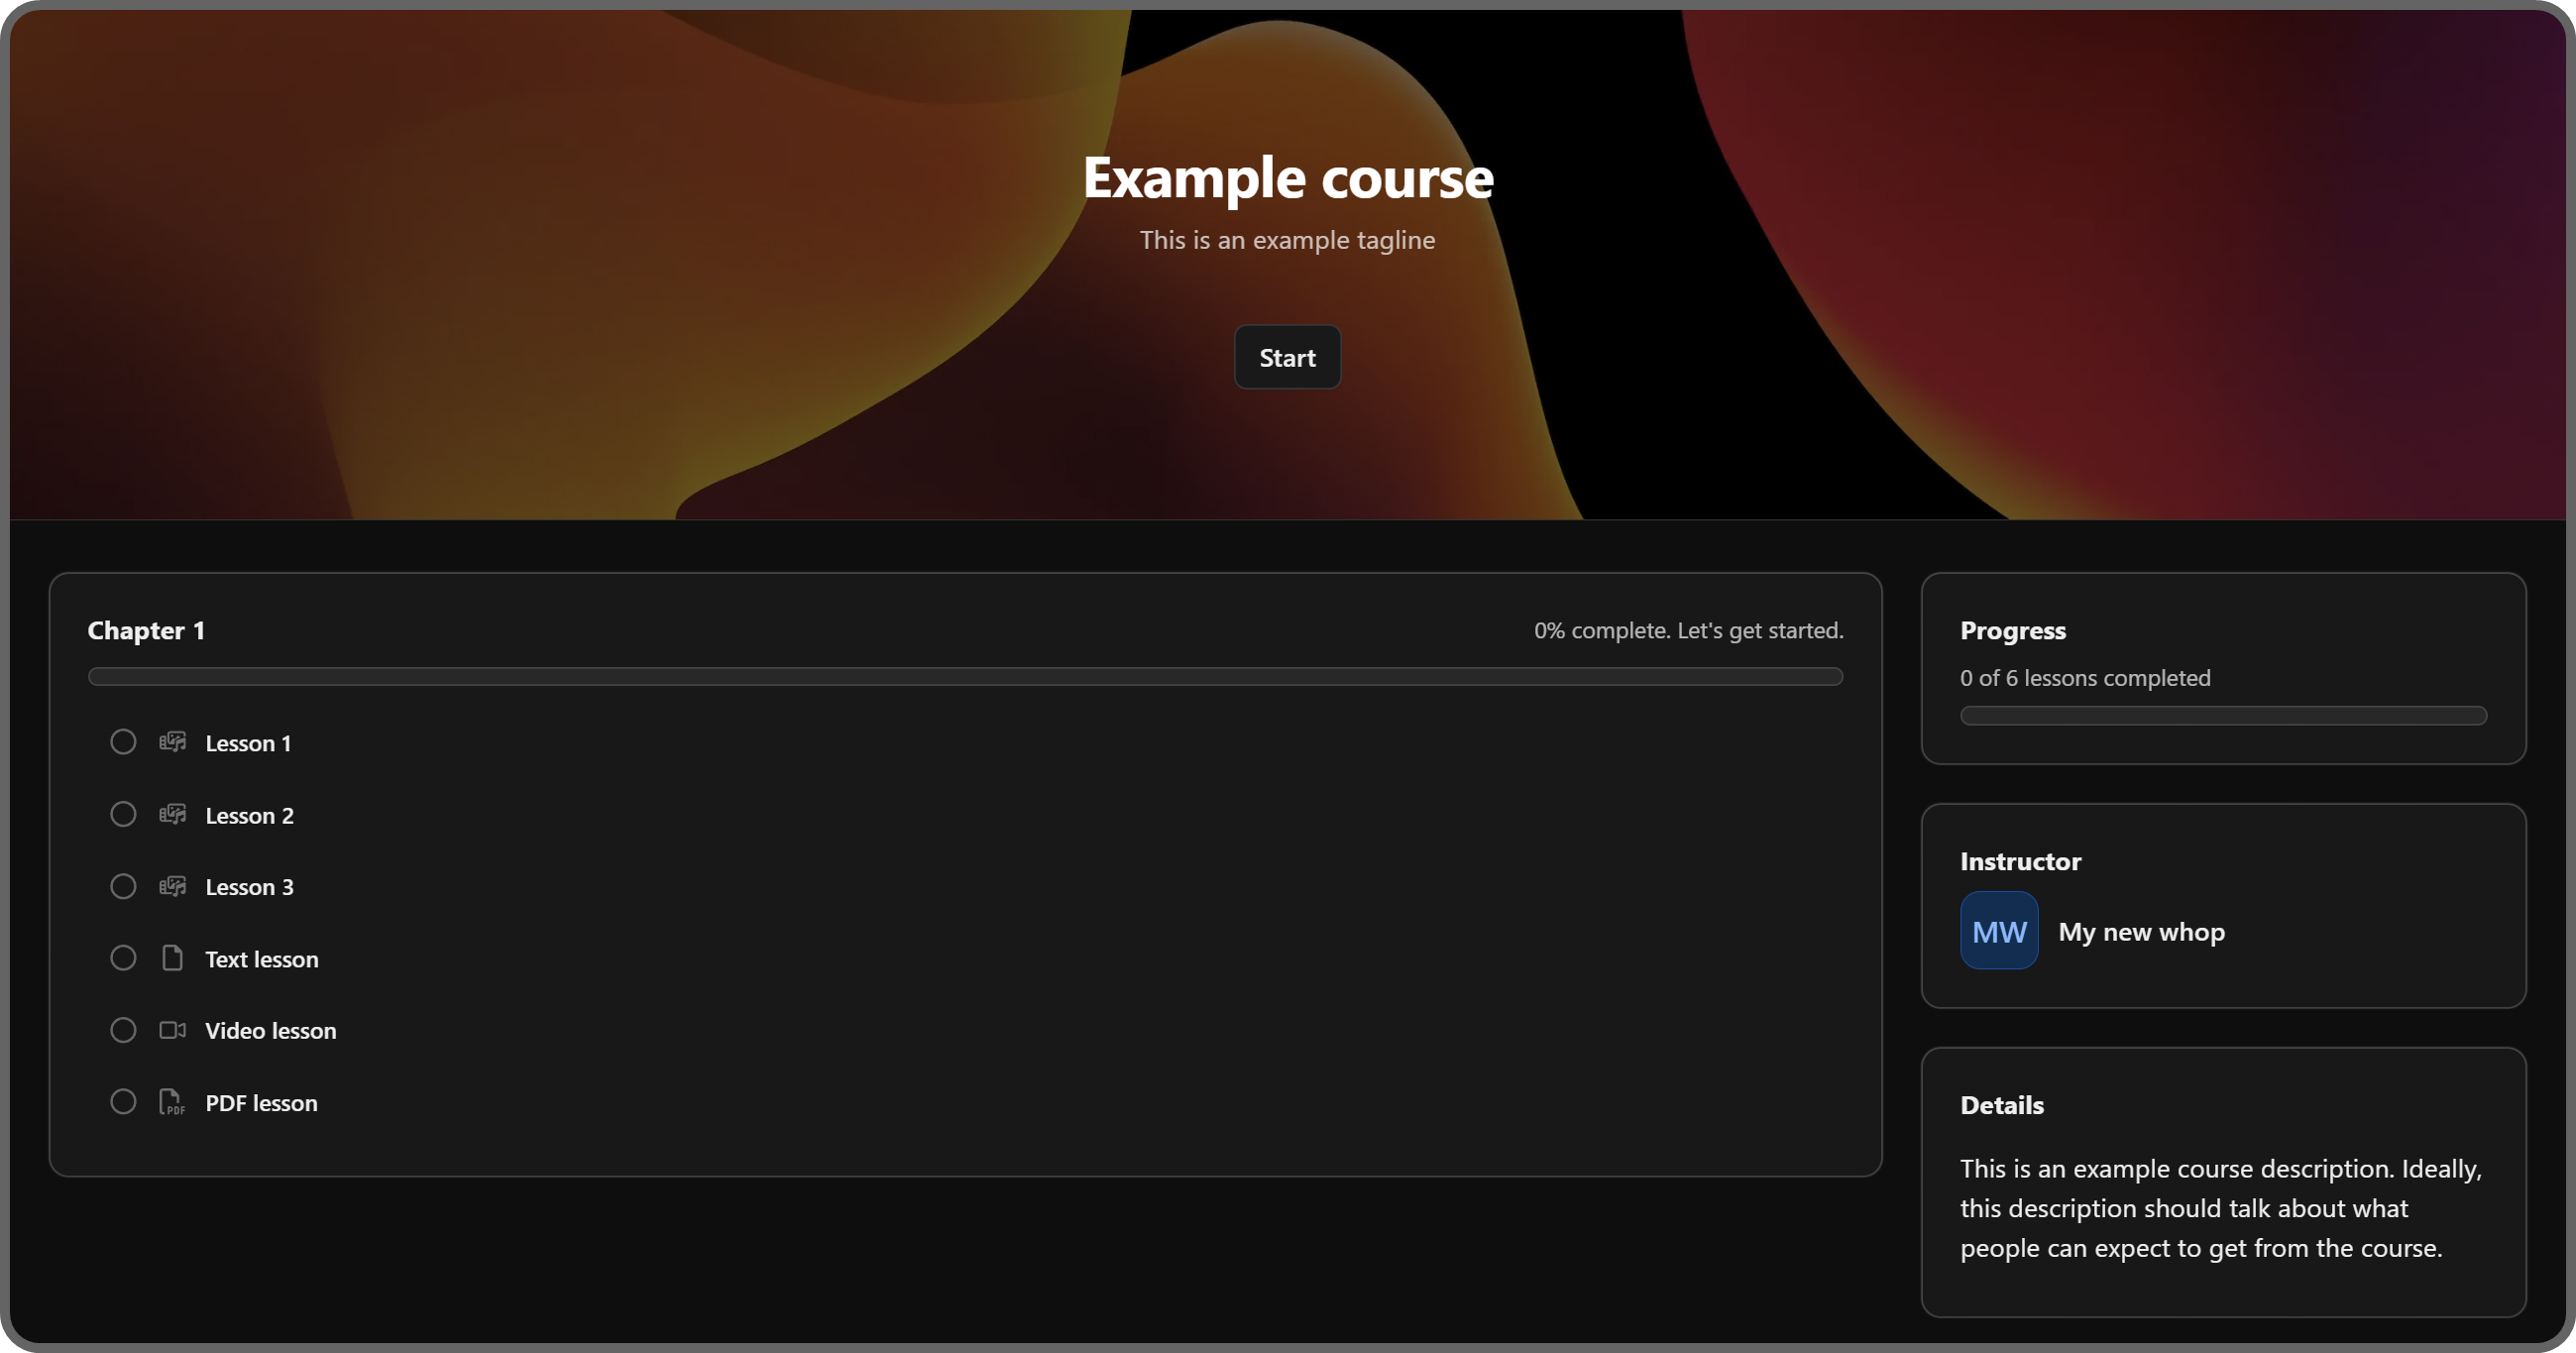Open the Video lesson

click(x=270, y=1030)
